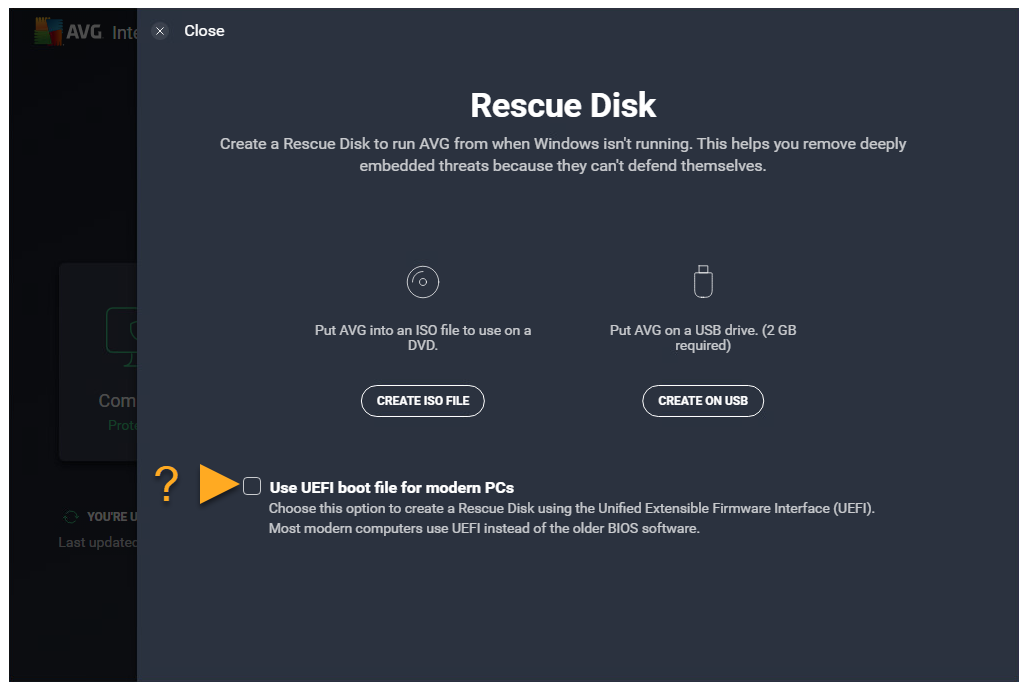Viewport: 1030px width, 688px height.
Task: Click the USB drive icon
Action: 703,282
